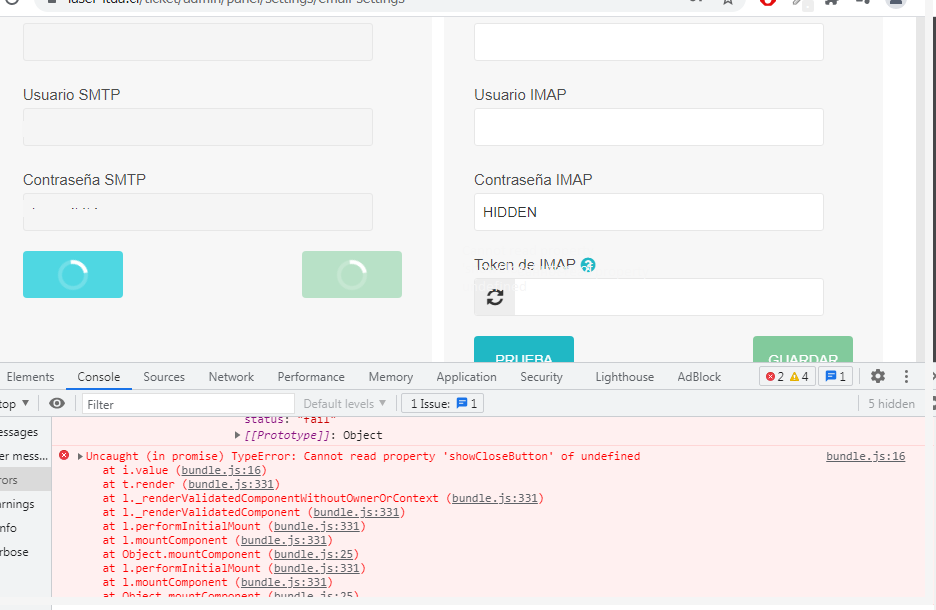Toggle the cyan switch below Contraseña SMTP
This screenshot has height=610, width=936.
[72, 274]
